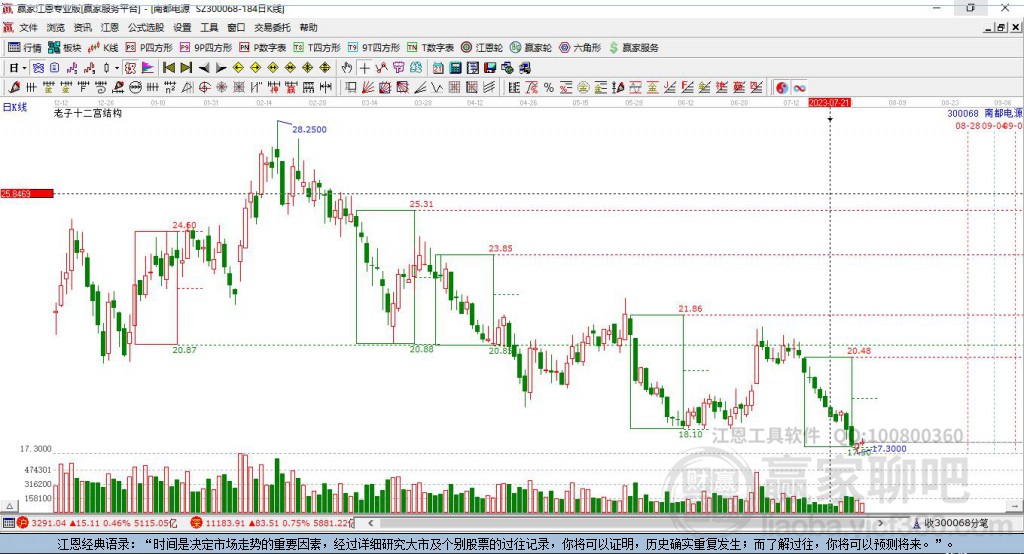Select the hand pan tool
1024x554 pixels.
tap(347, 68)
